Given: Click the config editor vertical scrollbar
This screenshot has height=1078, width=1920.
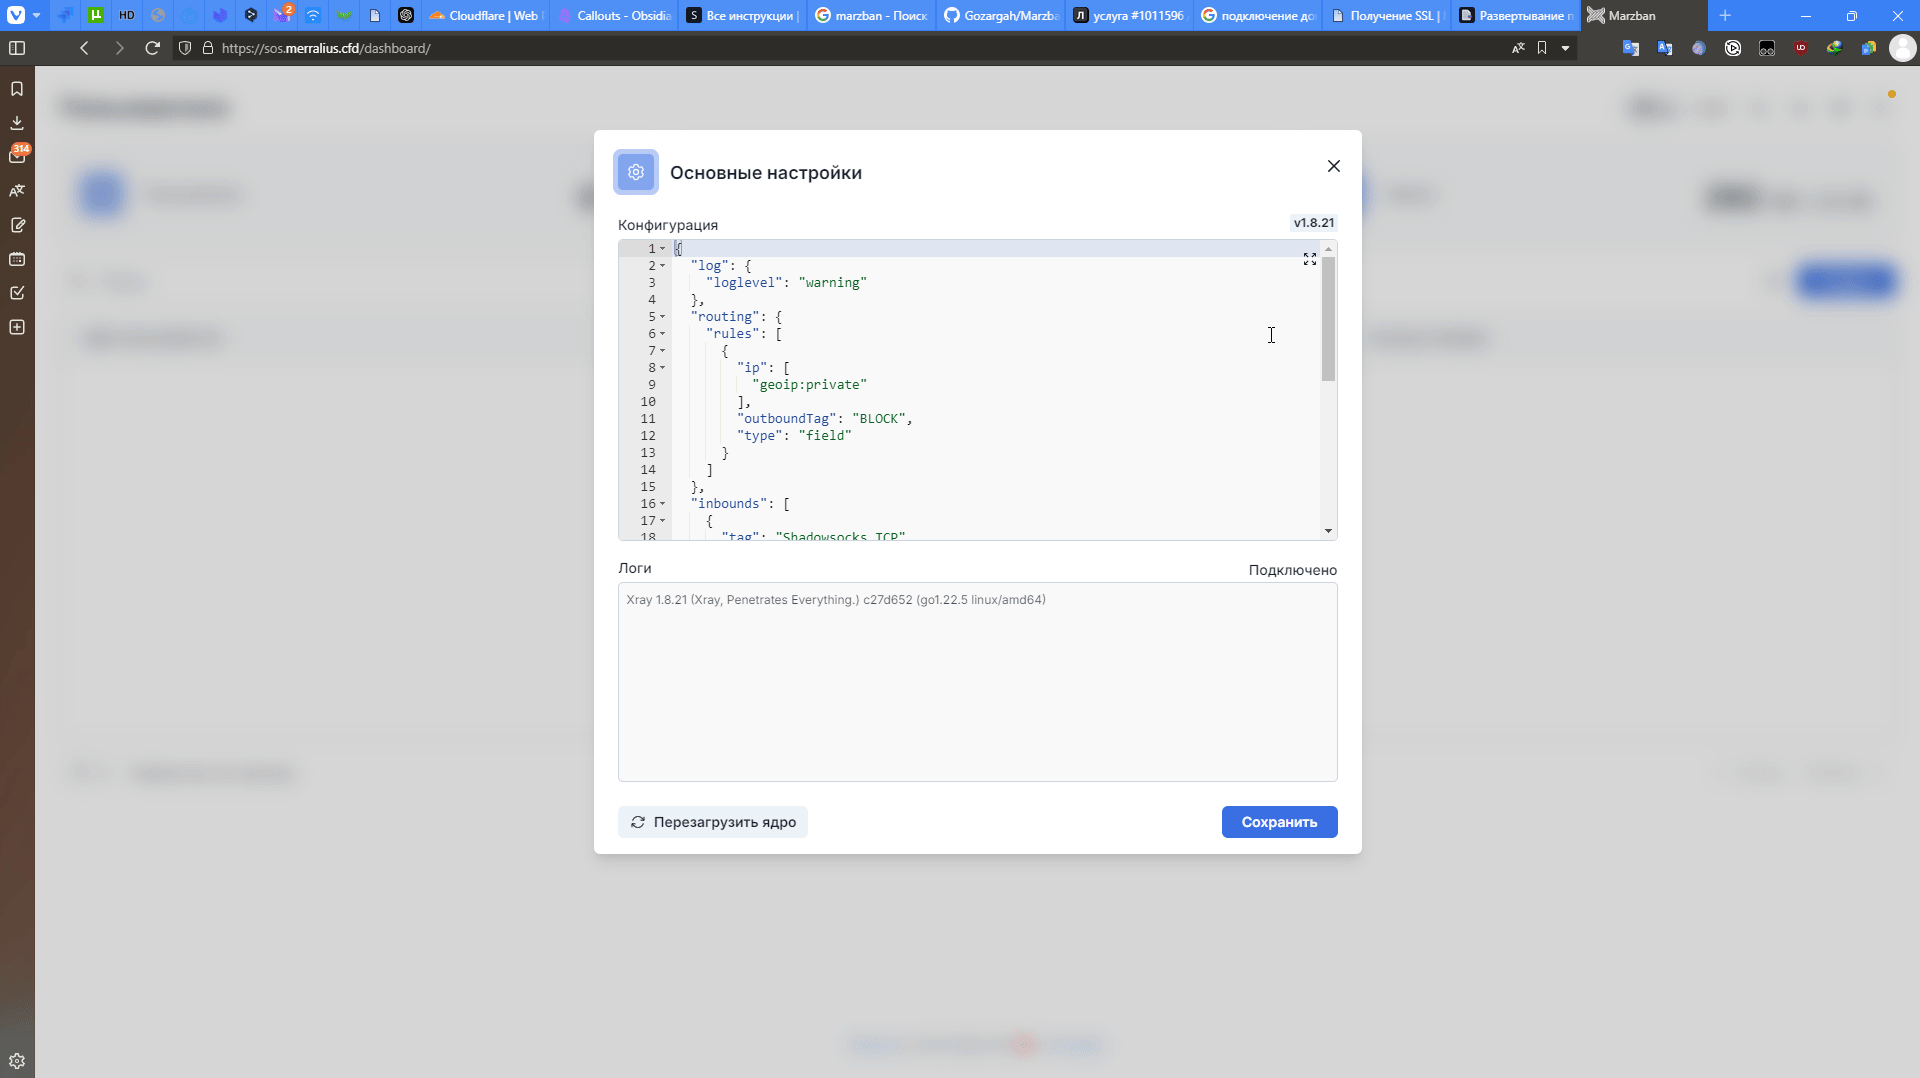Looking at the screenshot, I should (1328, 320).
